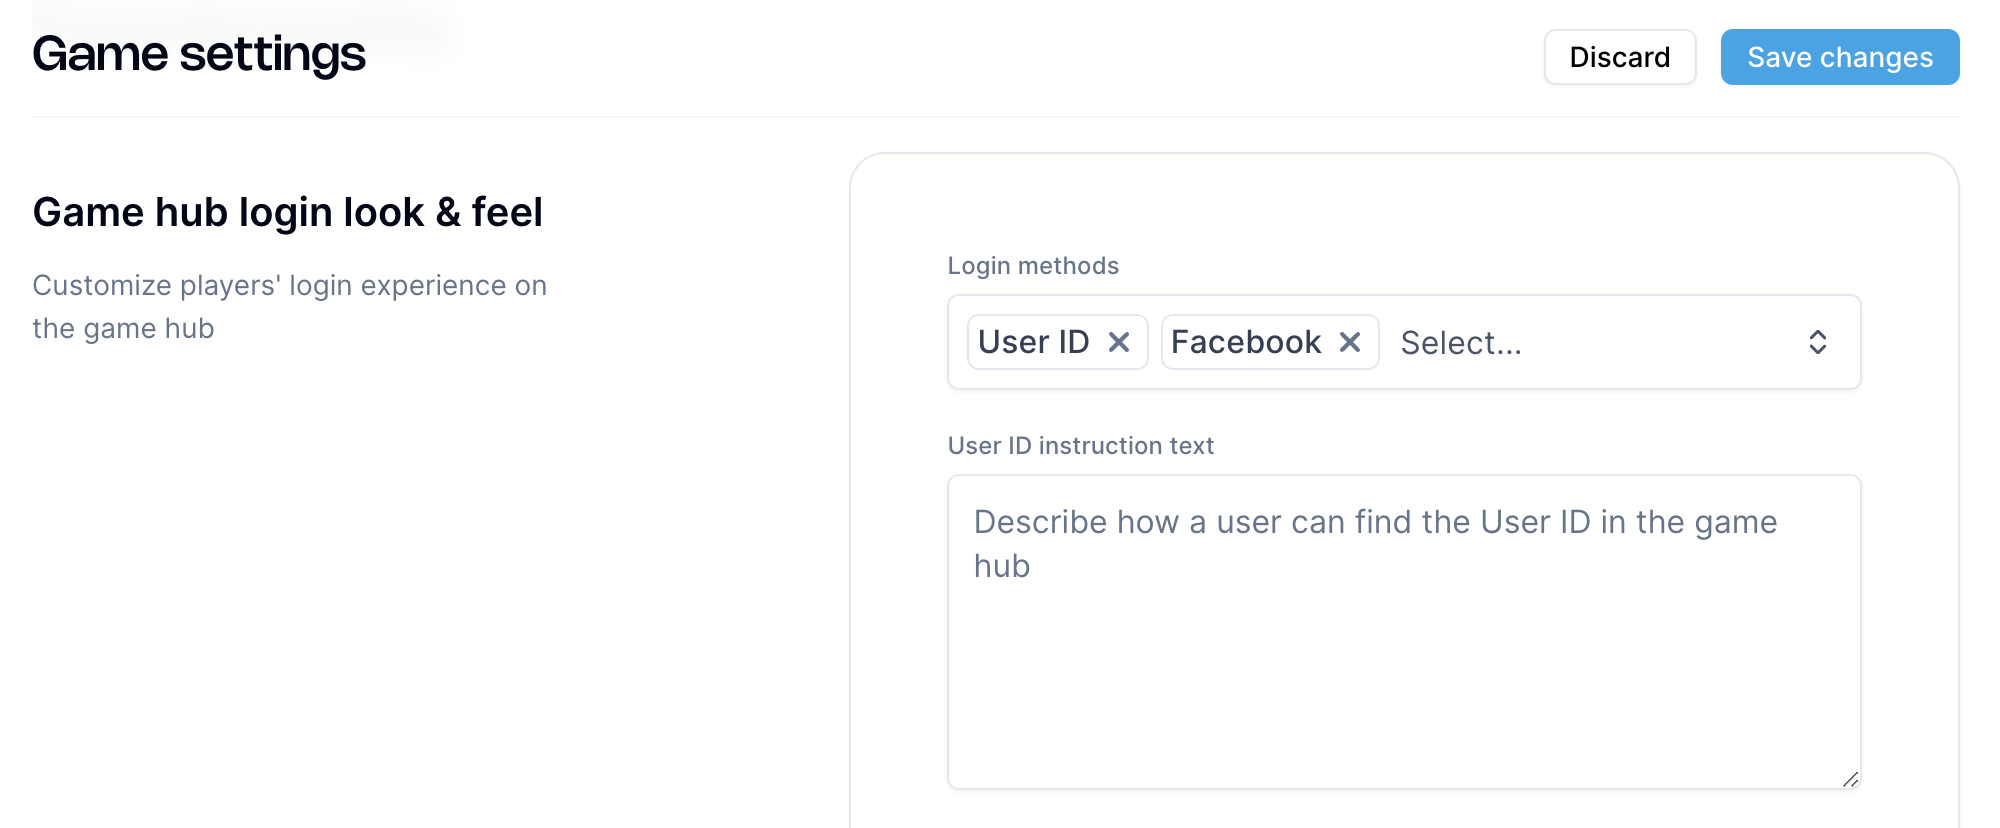Discard the pending changes

coord(1619,57)
